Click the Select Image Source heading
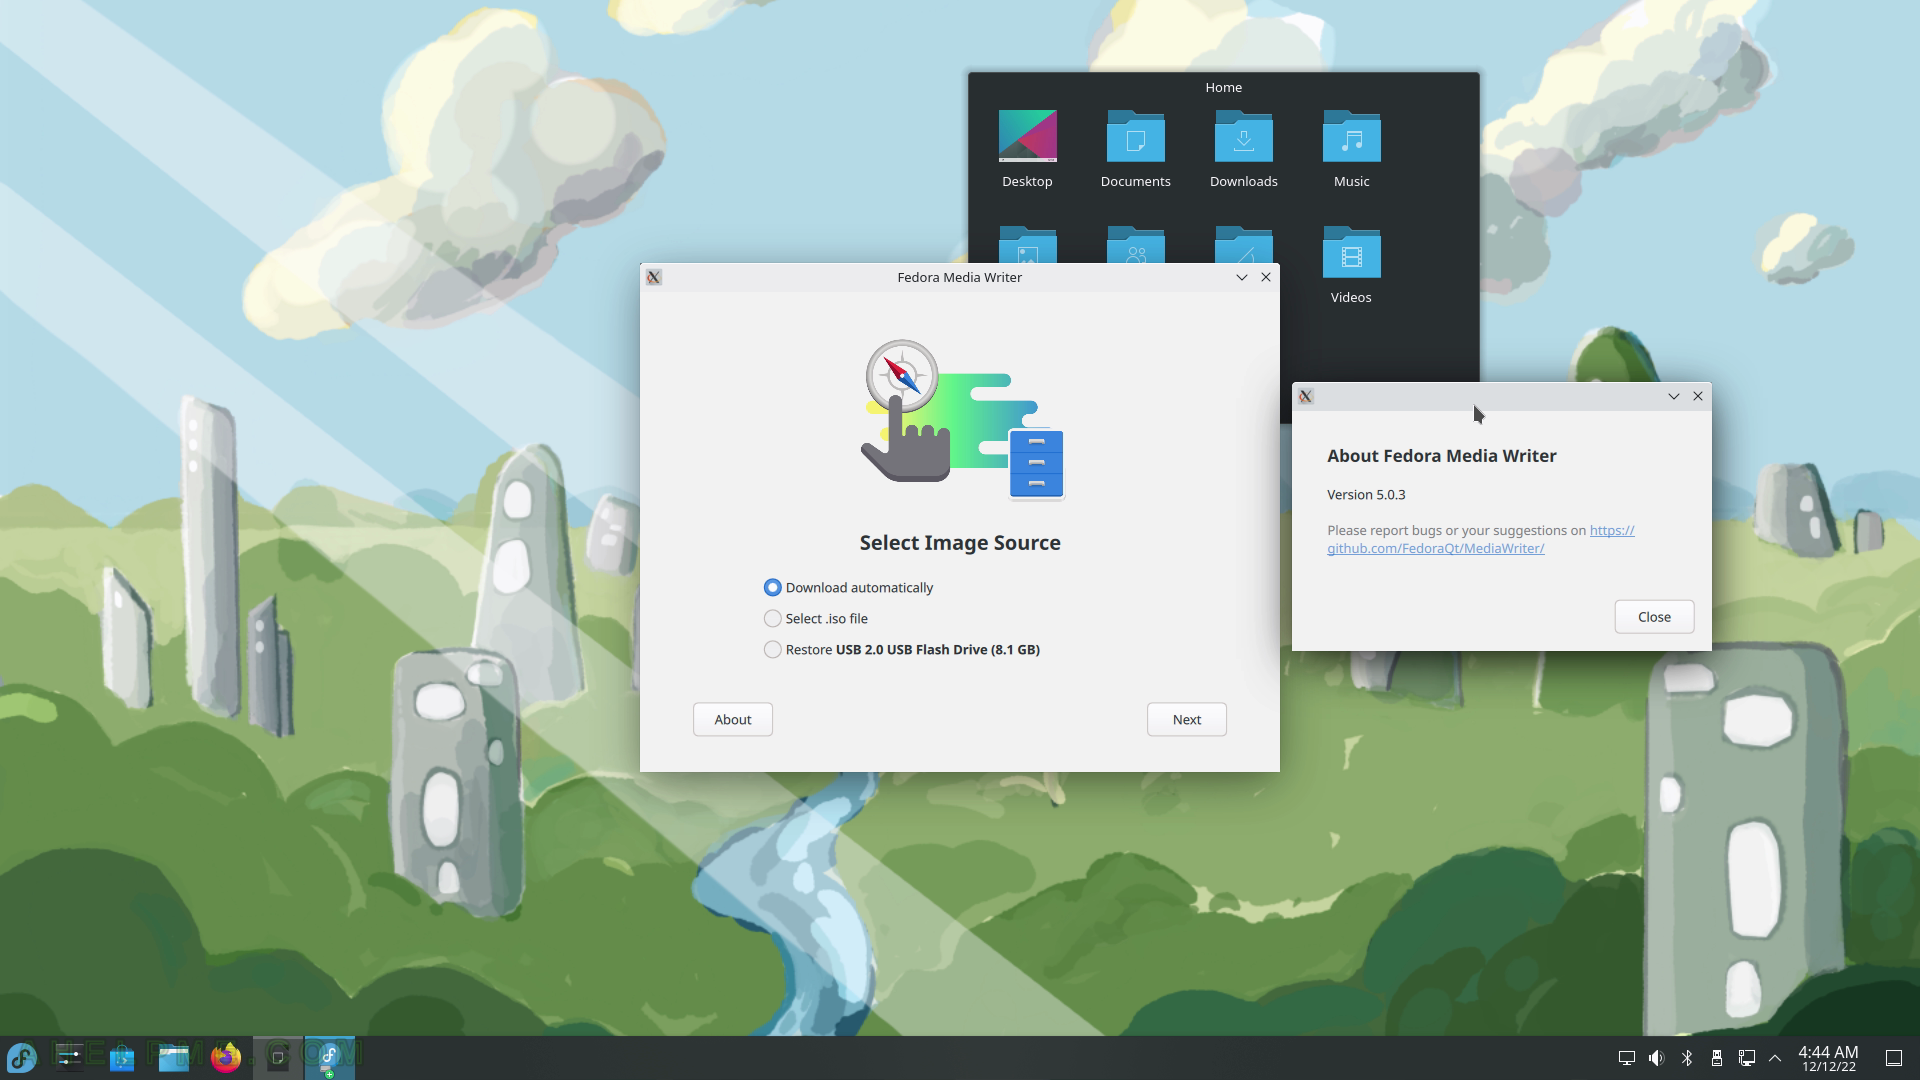Screen dimensions: 1920x1080 (x=960, y=543)
